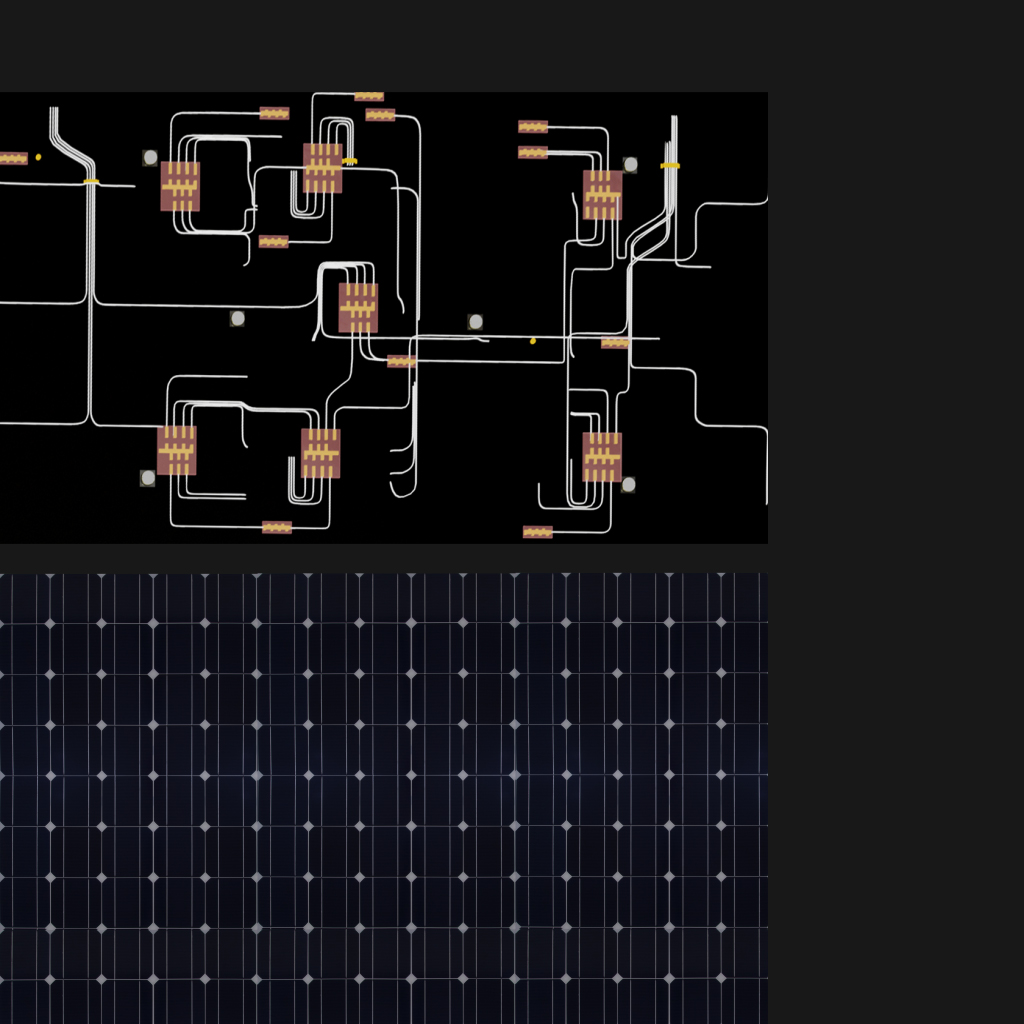1024x1024 pixels.
Task: Click the small connector cut off at the left edge
Action: coord(13,158)
